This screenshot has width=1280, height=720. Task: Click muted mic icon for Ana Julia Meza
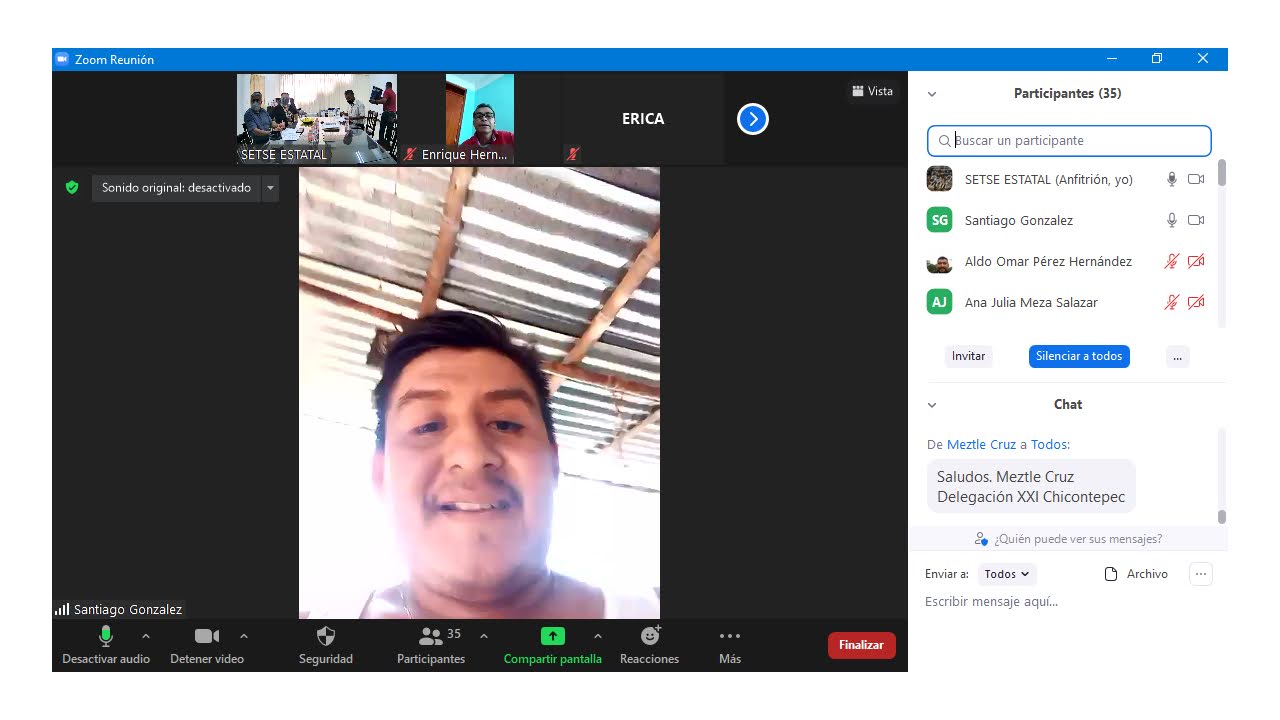[x=1172, y=302]
